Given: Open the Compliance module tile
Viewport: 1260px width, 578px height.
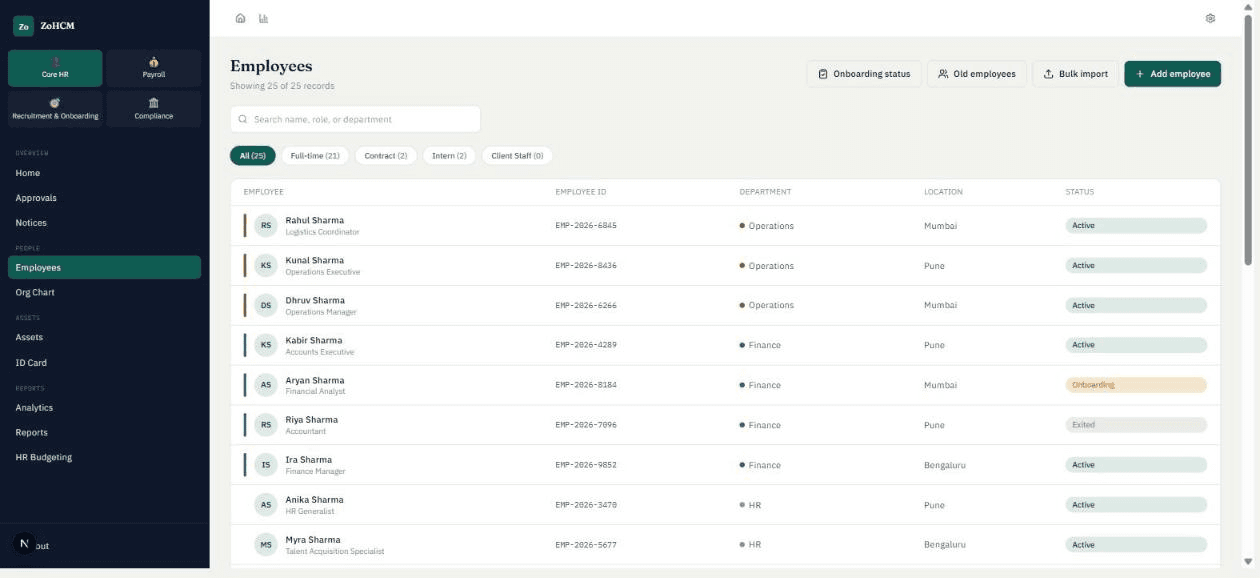Looking at the screenshot, I should pos(154,109).
